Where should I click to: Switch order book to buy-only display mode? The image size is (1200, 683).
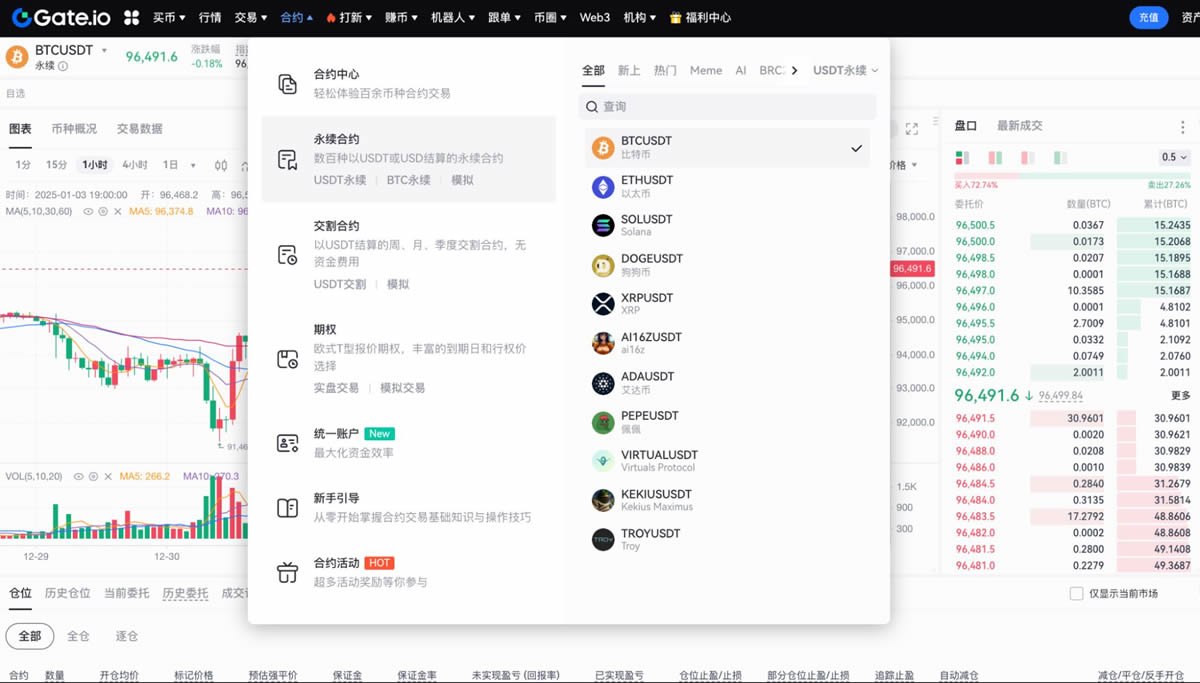1057,158
